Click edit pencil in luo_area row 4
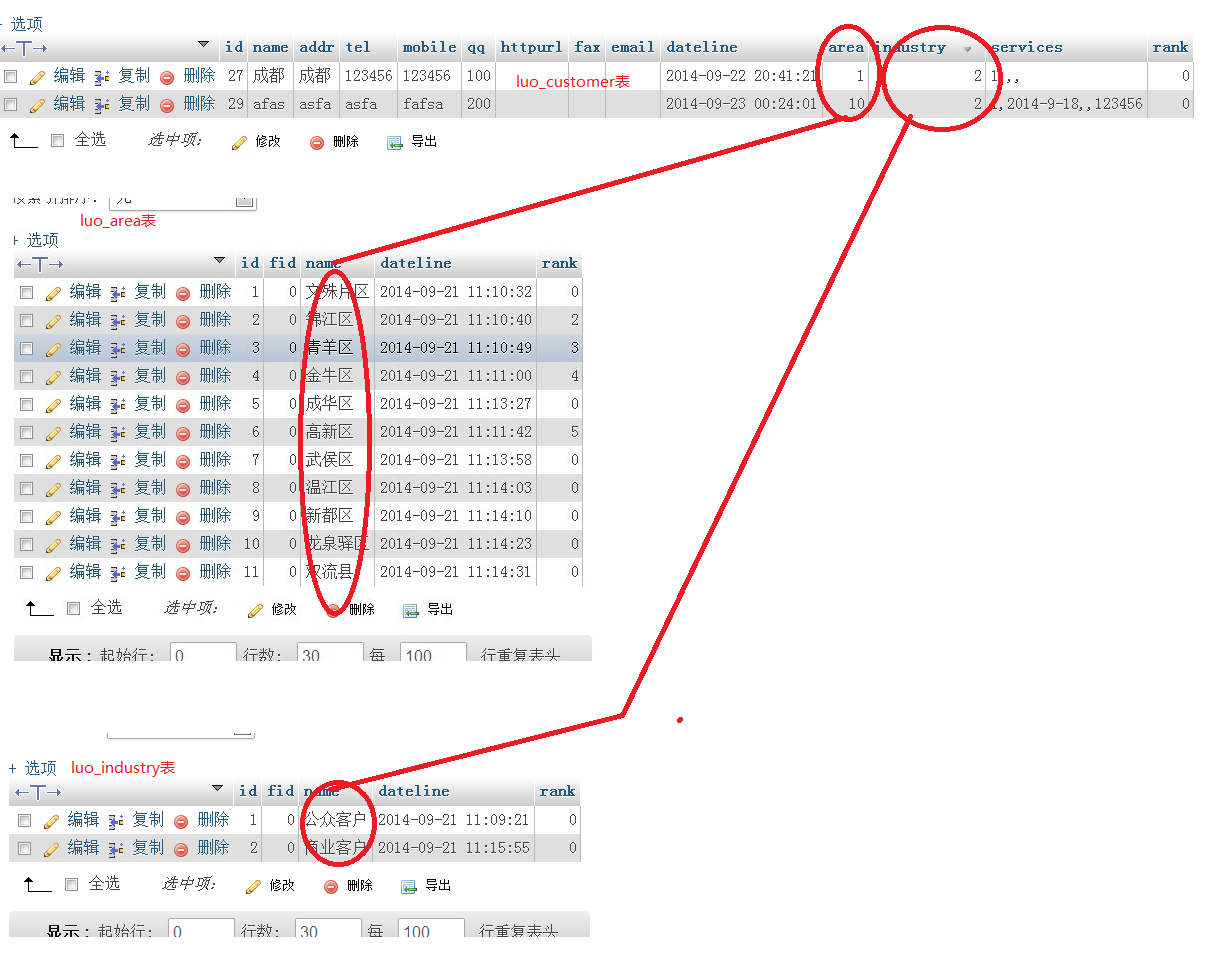The image size is (1229, 970). 54,377
